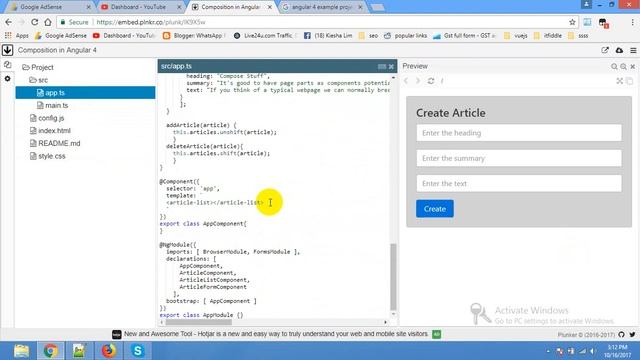Open README.md file
Image resolution: width=640 pixels, height=360 pixels.
tap(55, 143)
